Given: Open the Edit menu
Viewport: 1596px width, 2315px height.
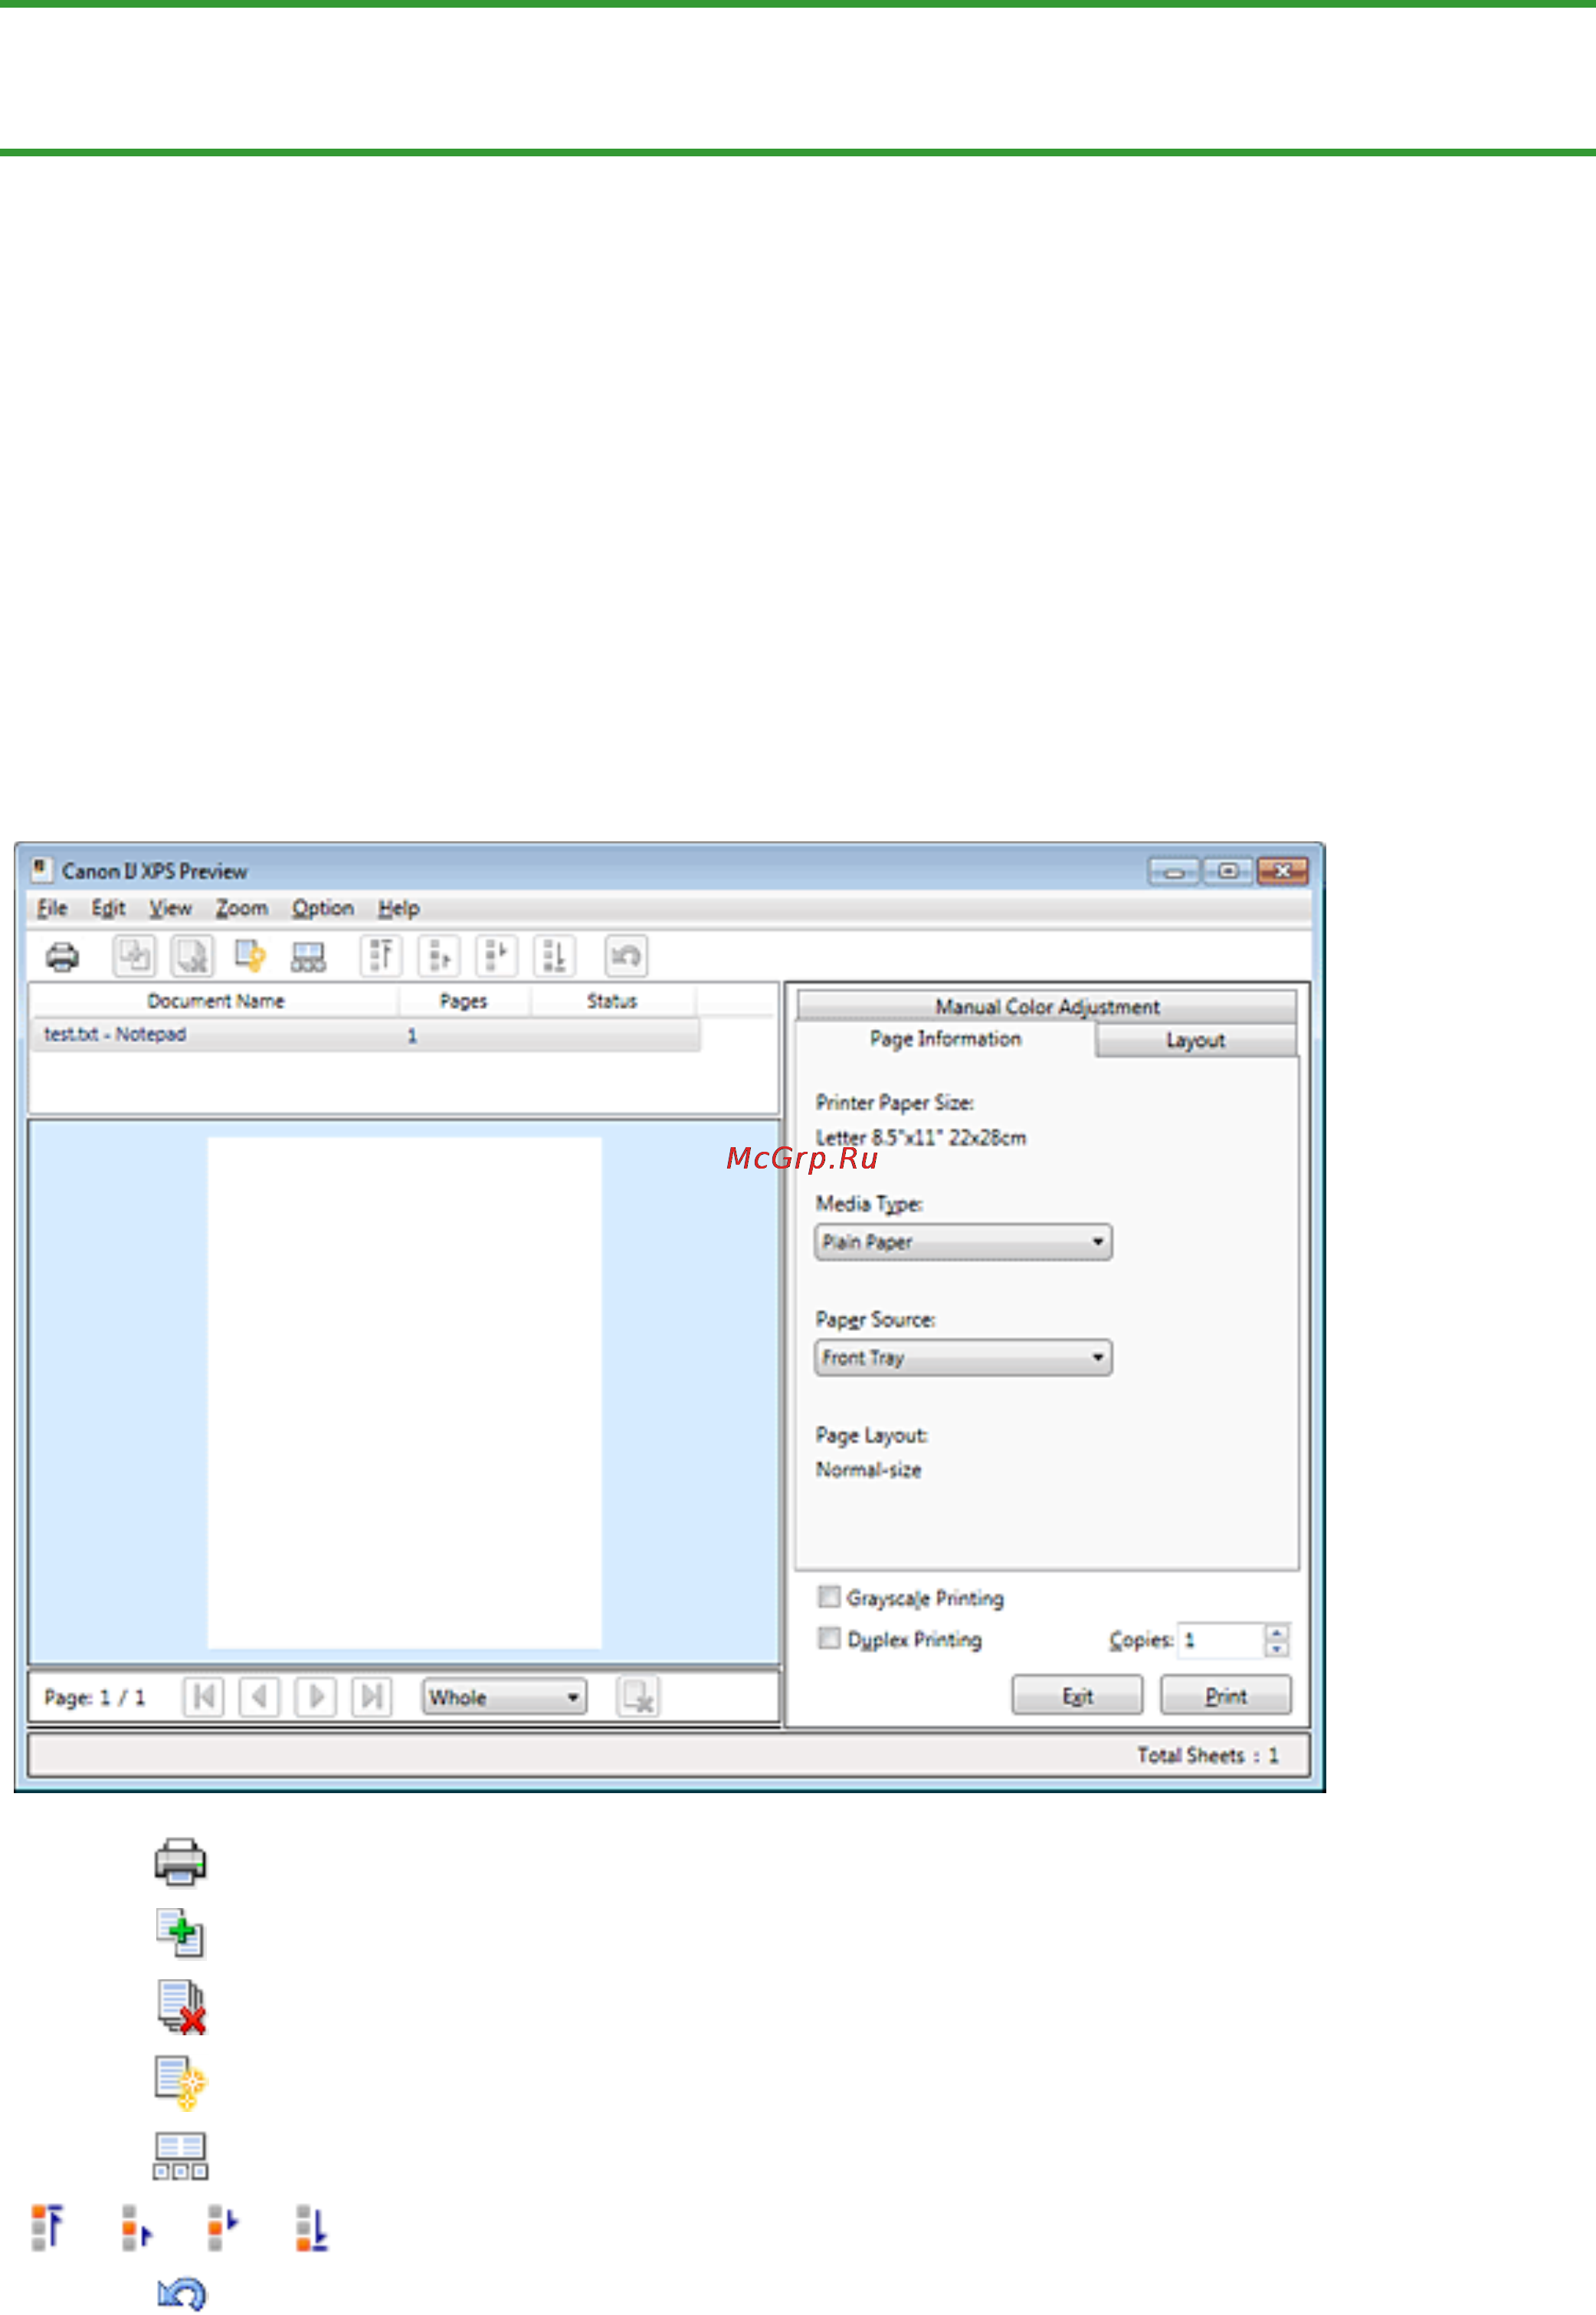Looking at the screenshot, I should 108,908.
